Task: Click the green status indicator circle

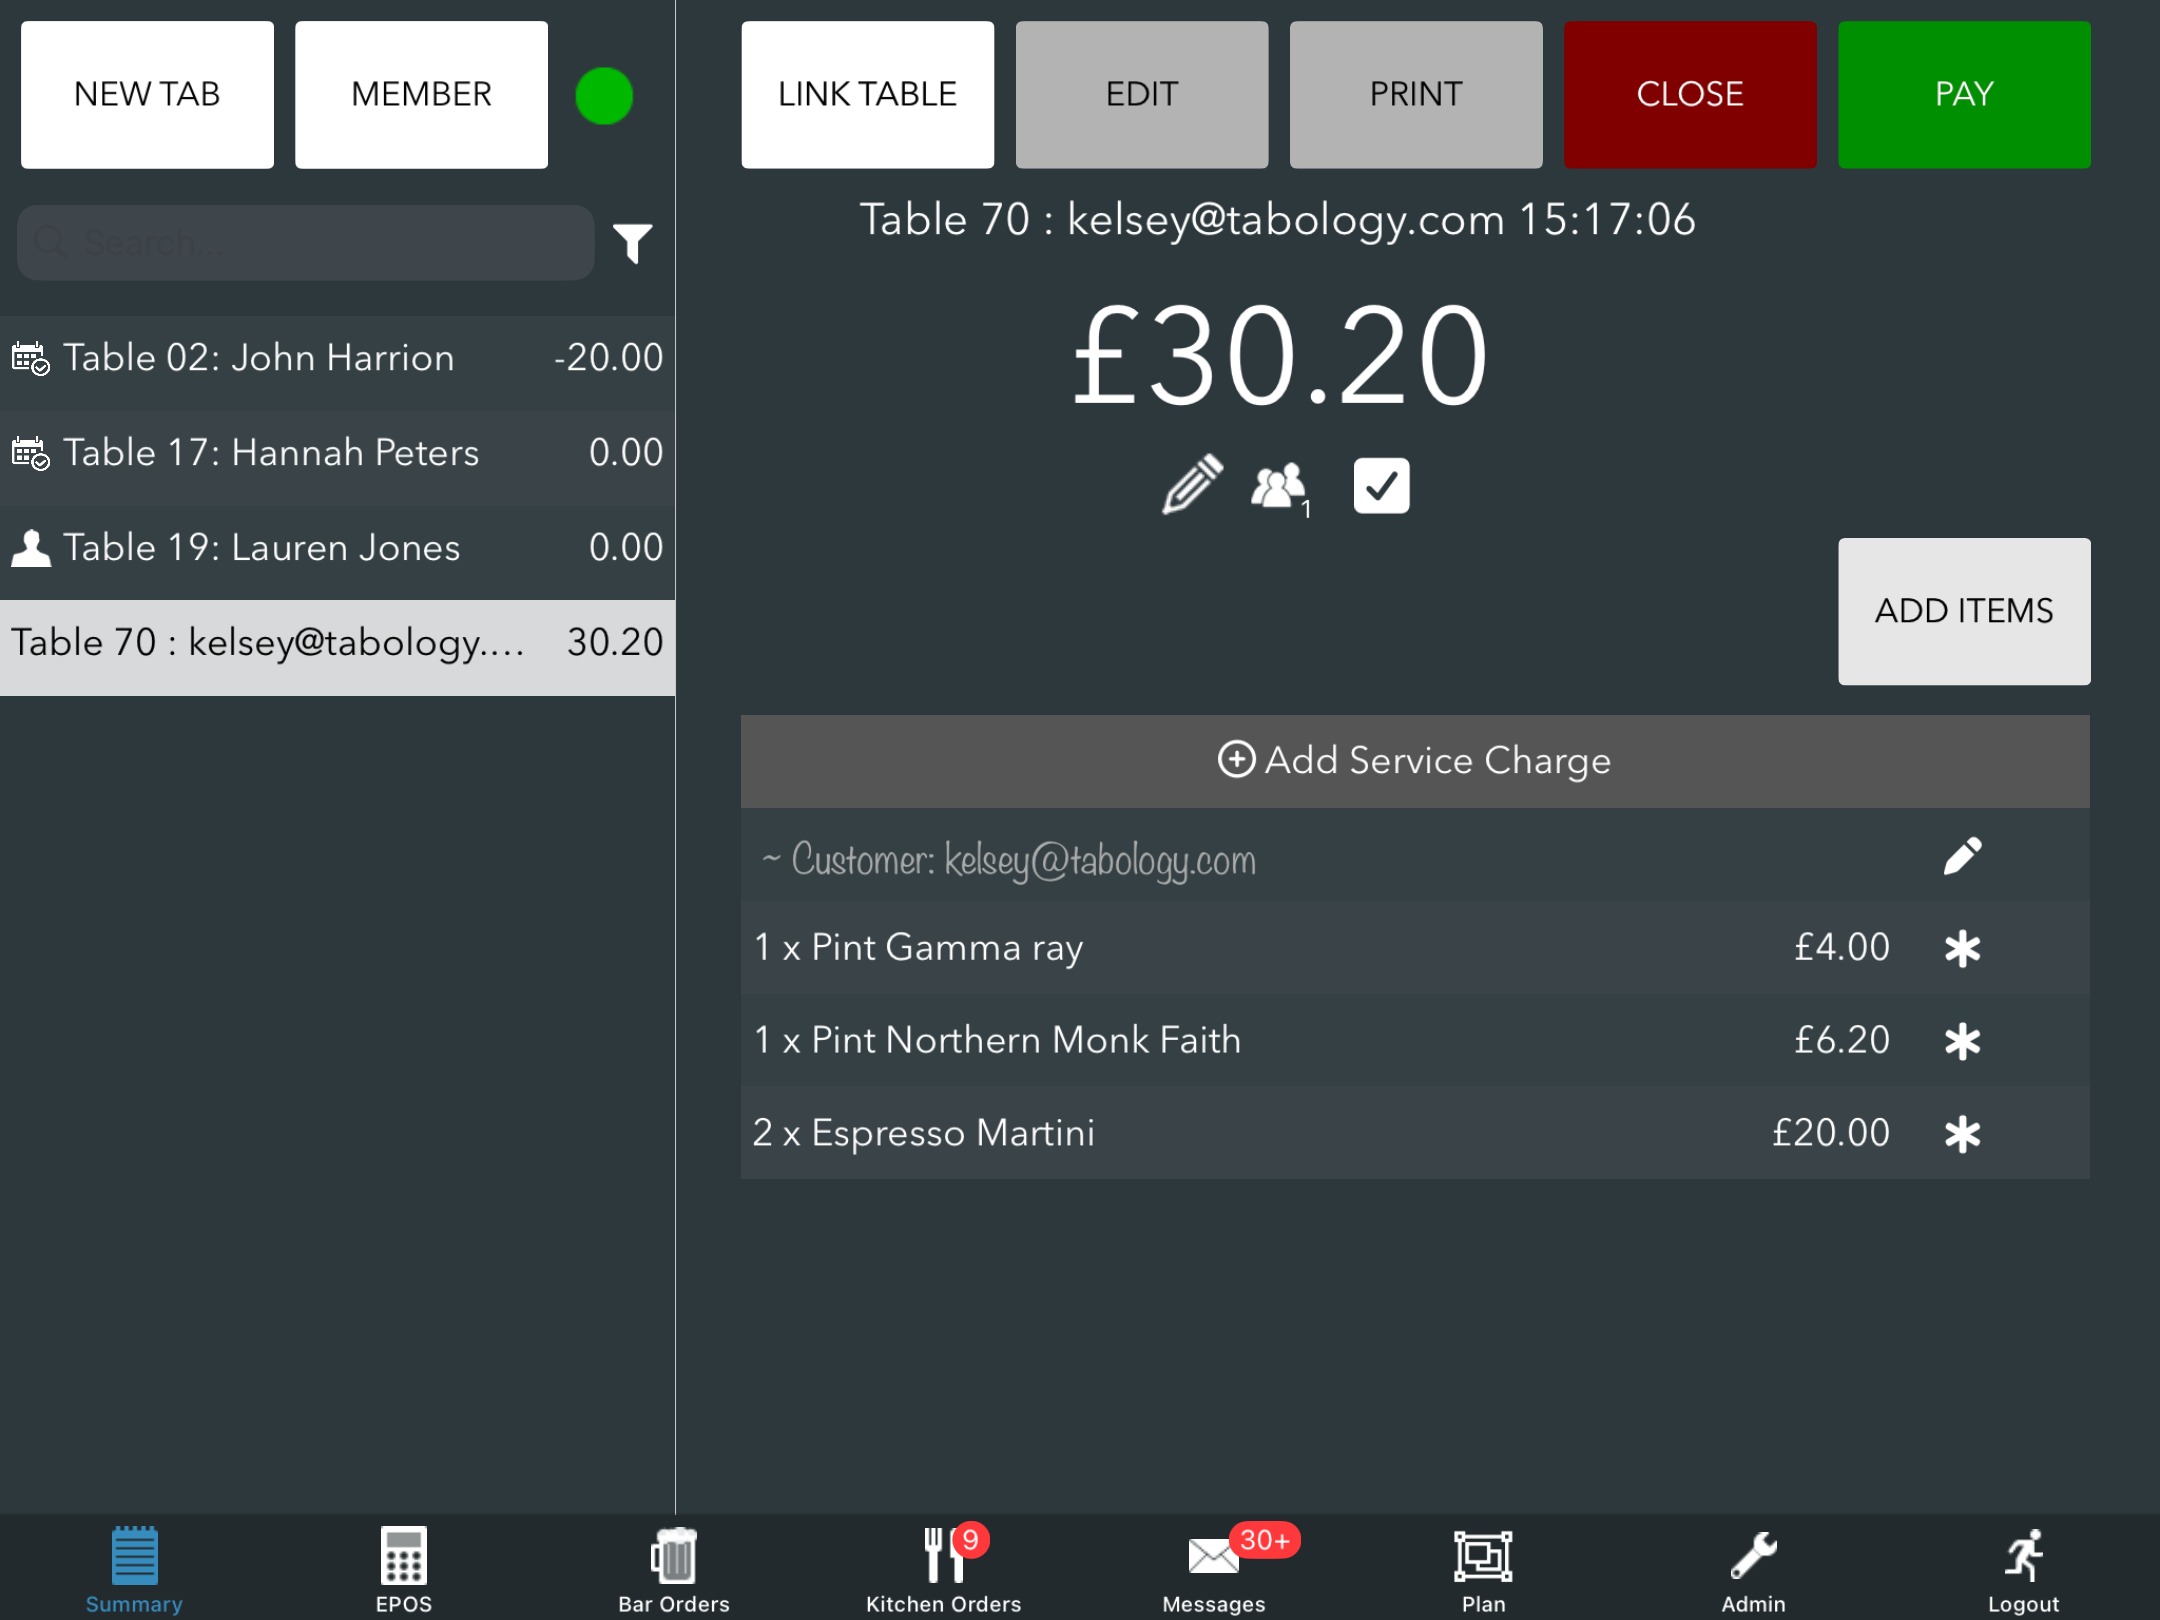Action: click(604, 96)
